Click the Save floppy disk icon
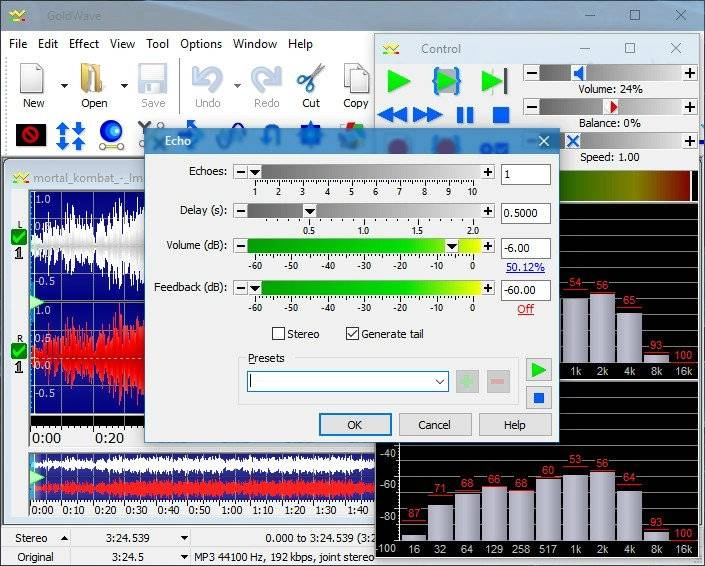 (x=152, y=79)
